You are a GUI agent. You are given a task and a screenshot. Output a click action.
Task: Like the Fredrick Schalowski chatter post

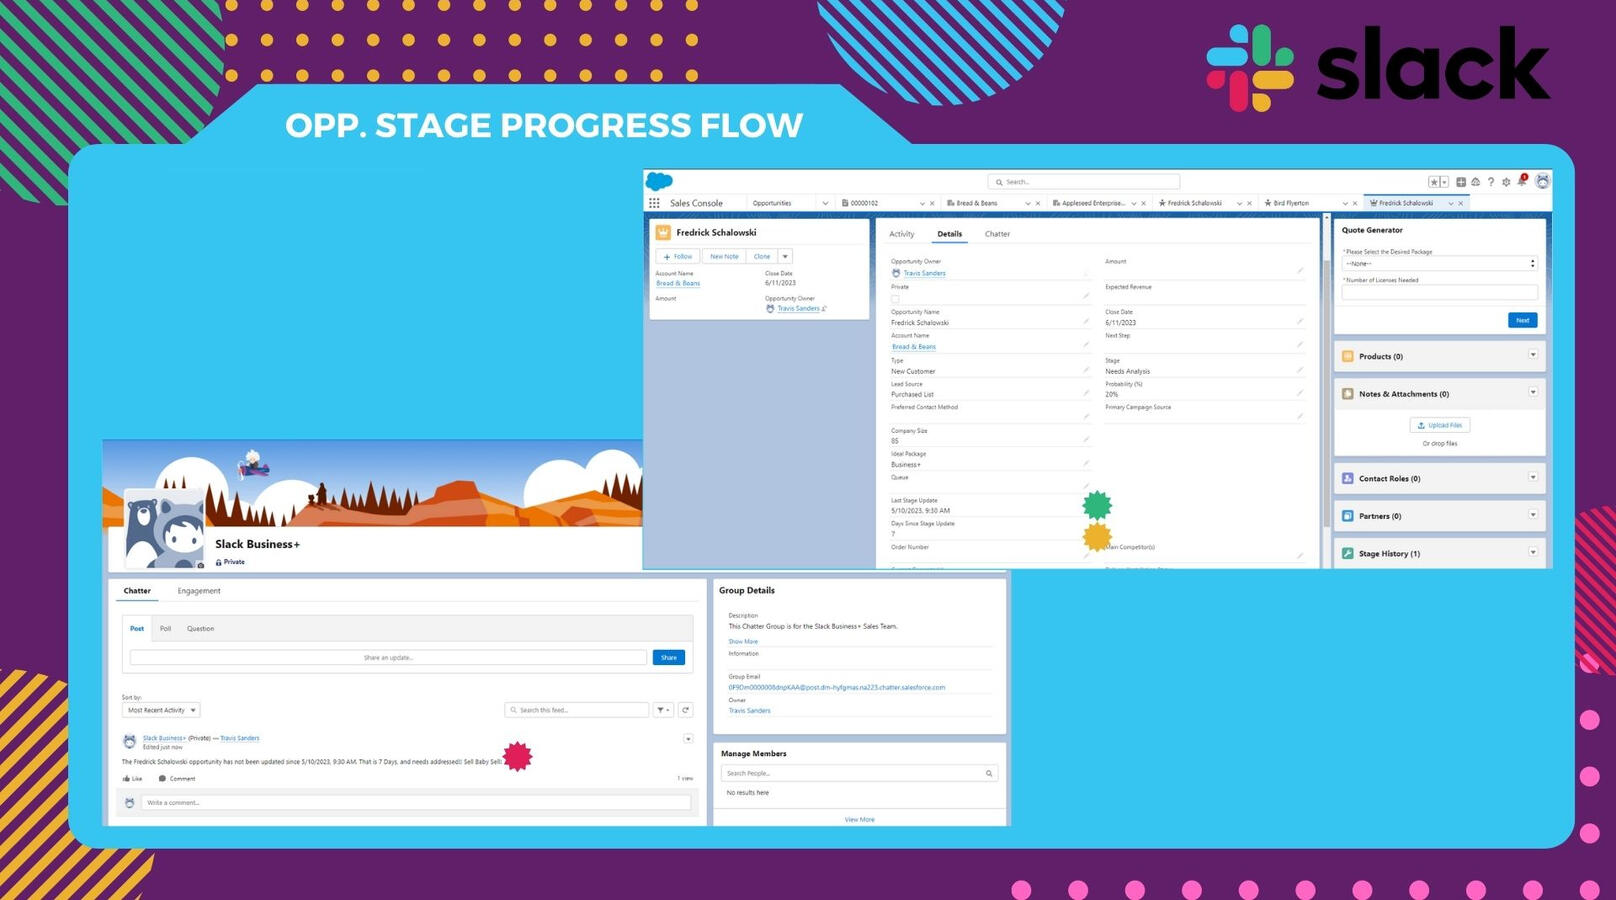(132, 778)
